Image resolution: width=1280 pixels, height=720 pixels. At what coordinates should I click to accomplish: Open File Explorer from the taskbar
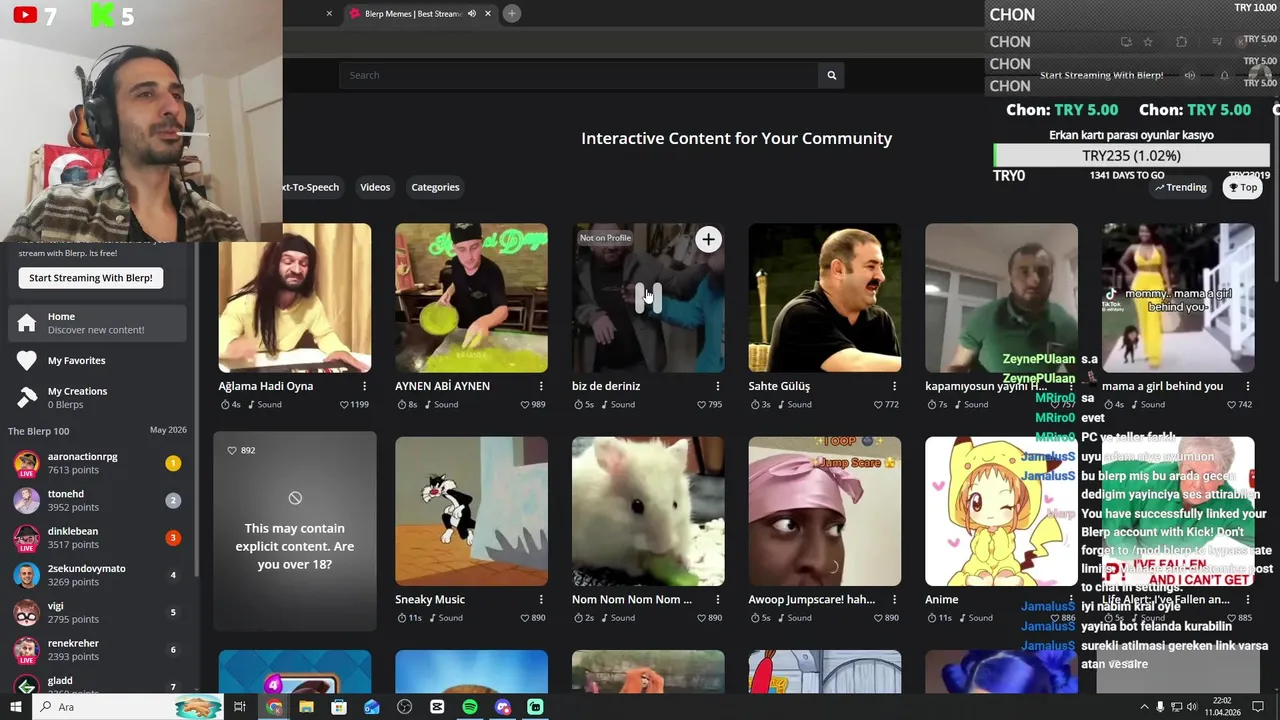pos(306,707)
